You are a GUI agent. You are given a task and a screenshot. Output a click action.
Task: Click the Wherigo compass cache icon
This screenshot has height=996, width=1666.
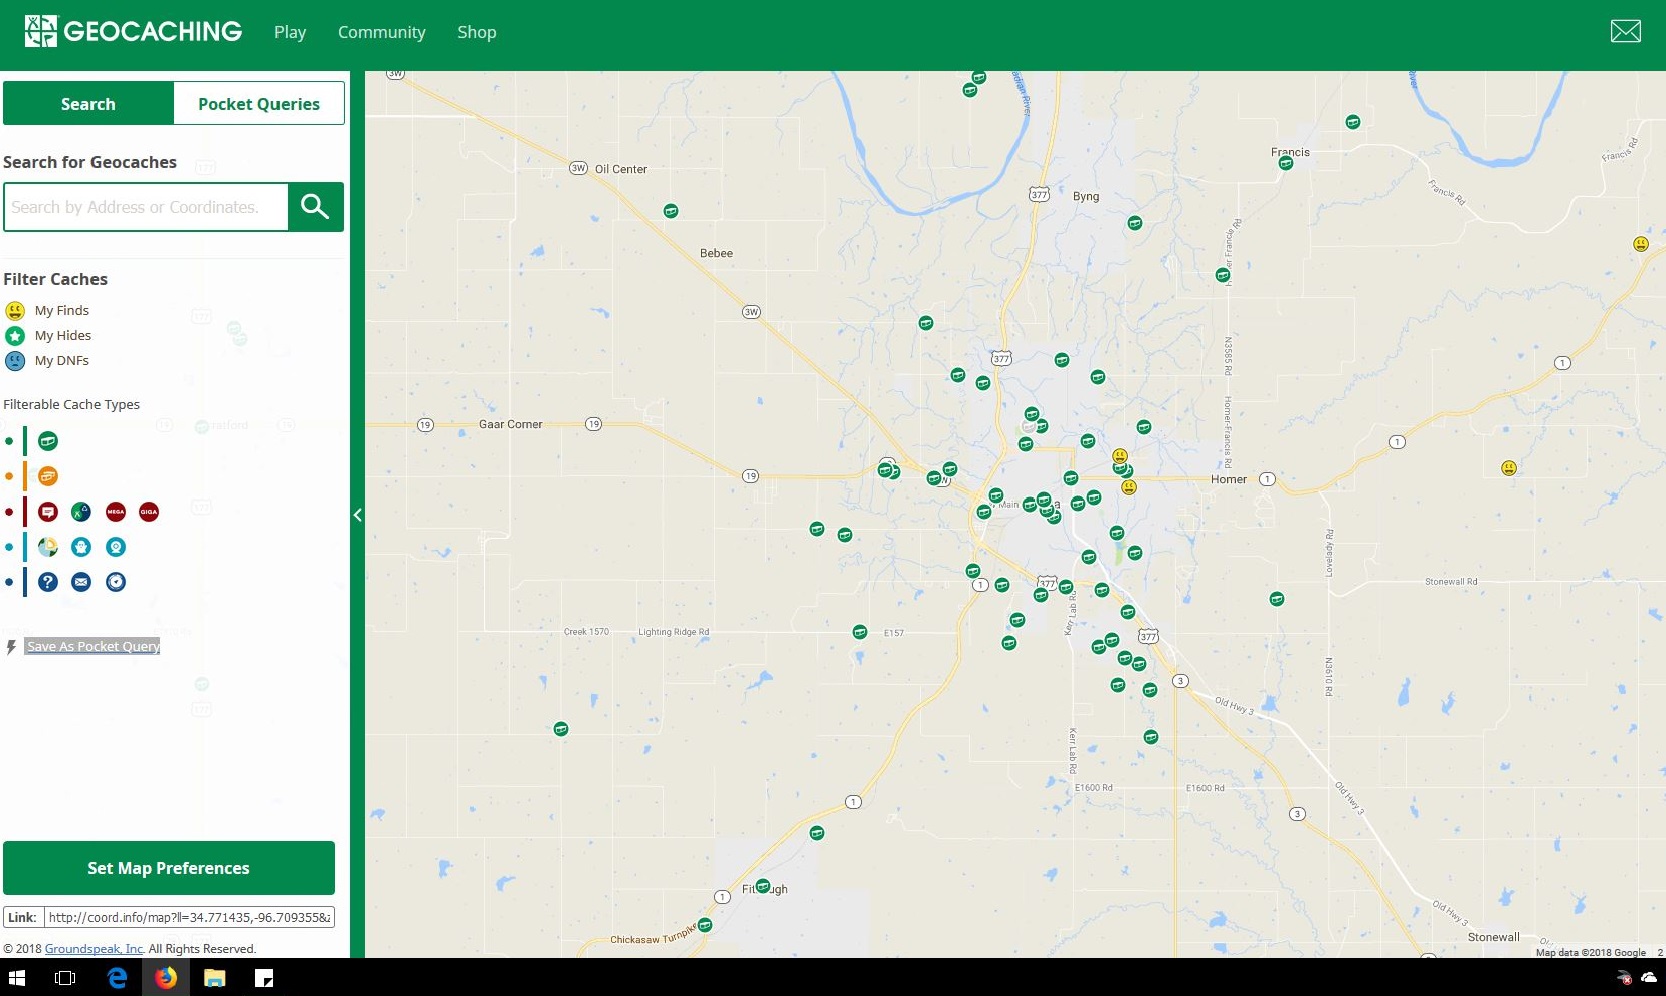coord(115,582)
